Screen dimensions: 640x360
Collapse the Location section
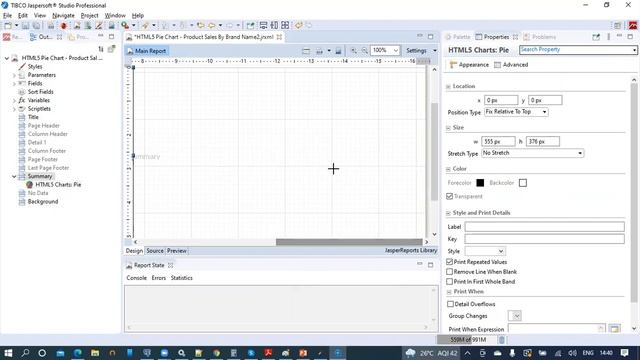pyautogui.click(x=448, y=87)
